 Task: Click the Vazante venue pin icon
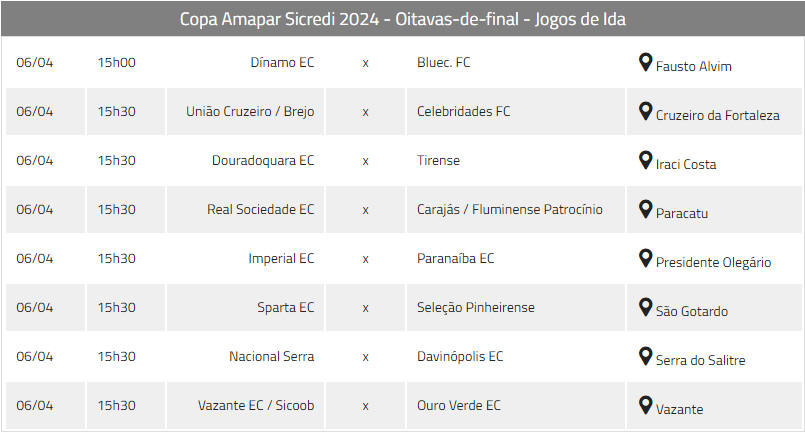point(645,405)
